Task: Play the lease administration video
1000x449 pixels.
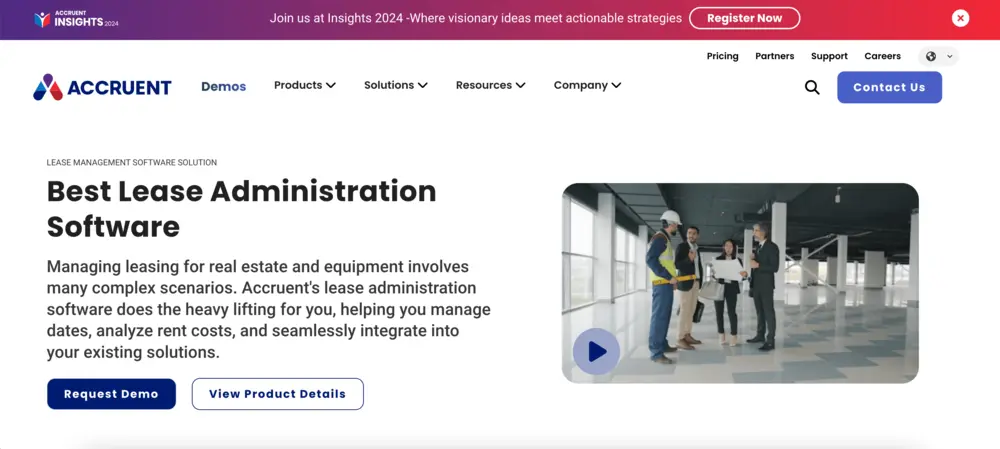Action: pos(596,351)
